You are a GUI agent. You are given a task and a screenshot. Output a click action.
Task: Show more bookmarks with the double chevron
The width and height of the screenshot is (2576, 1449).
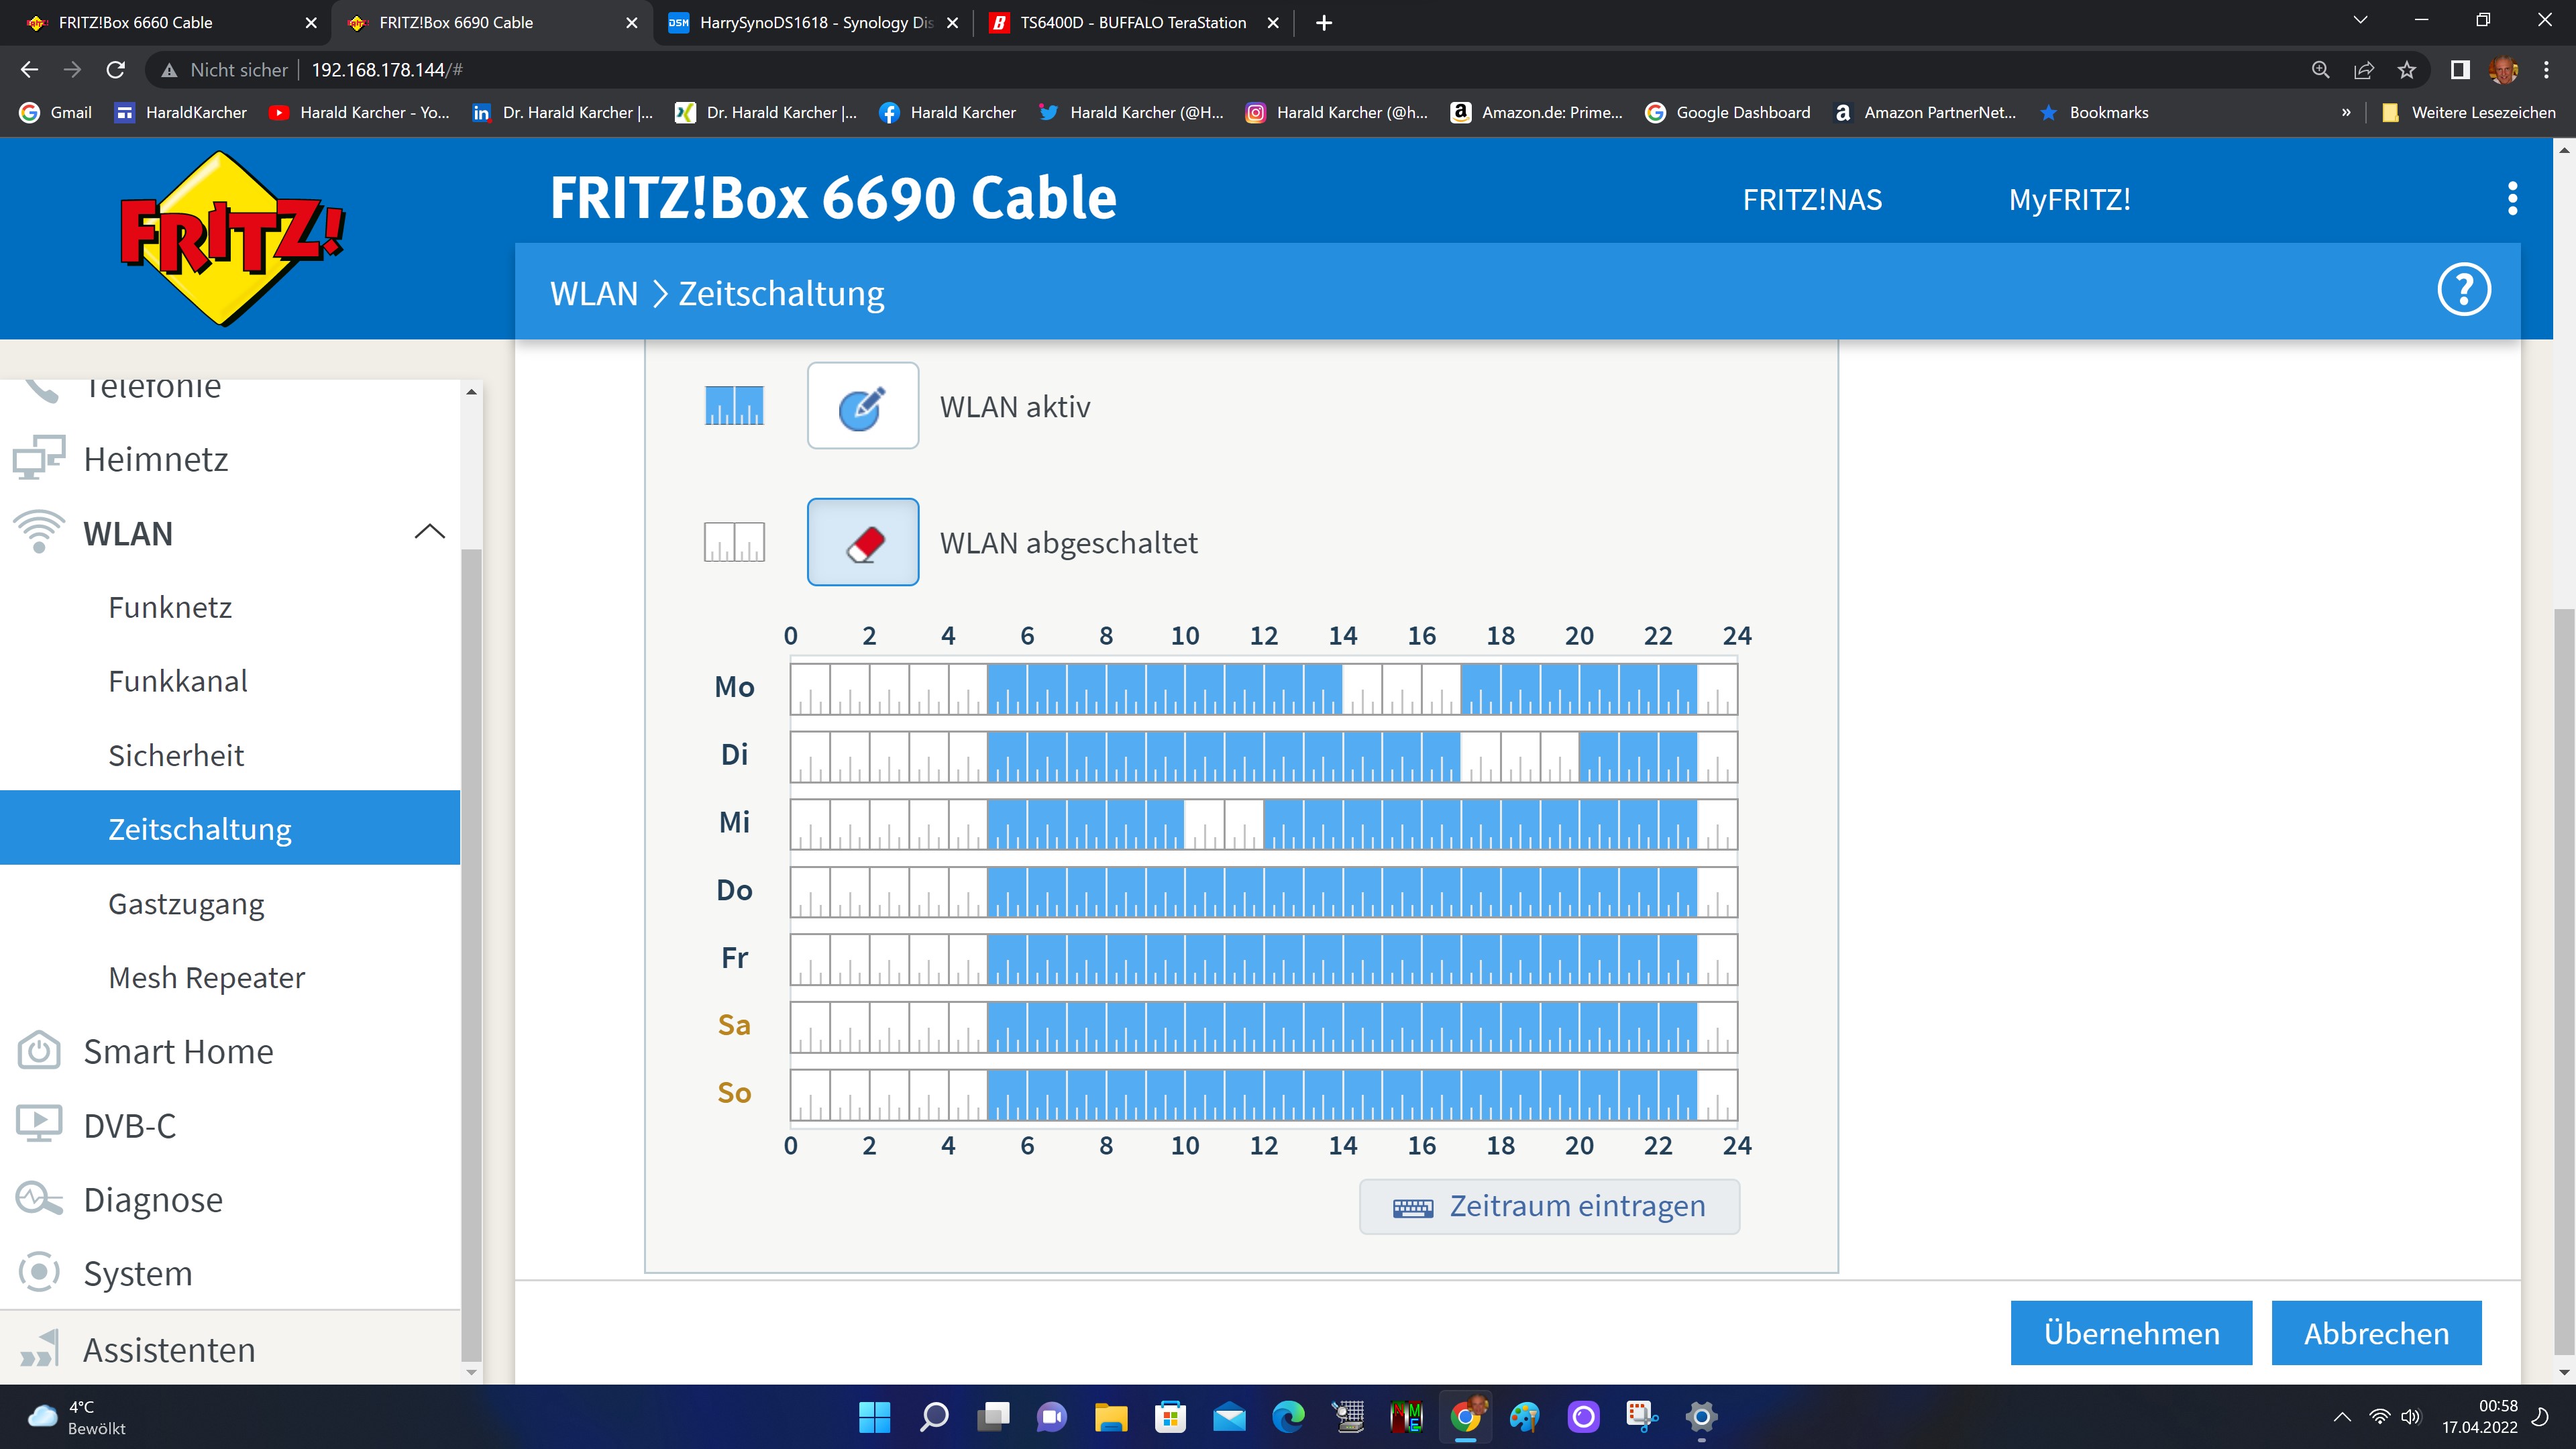pyautogui.click(x=2346, y=113)
